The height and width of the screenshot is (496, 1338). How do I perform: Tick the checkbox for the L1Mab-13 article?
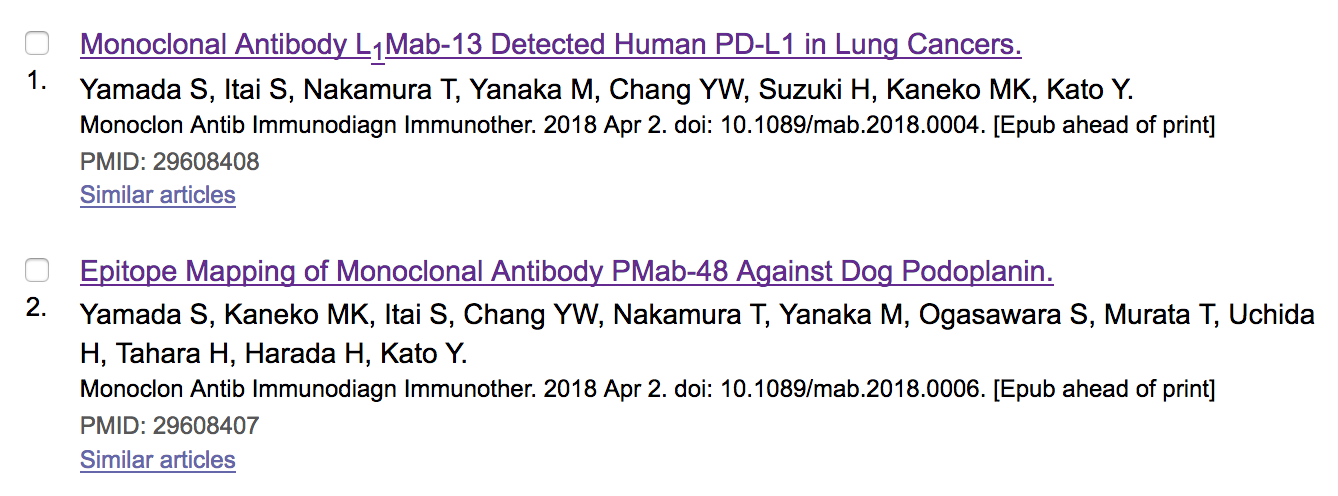tap(37, 43)
